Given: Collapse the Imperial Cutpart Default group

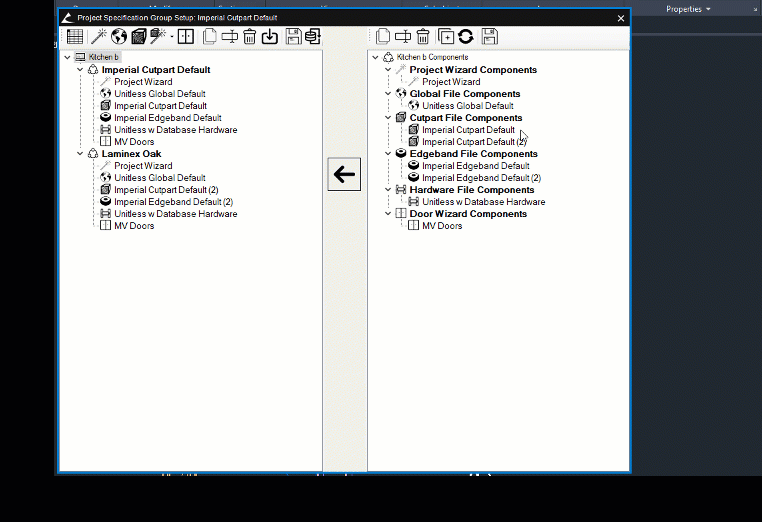Looking at the screenshot, I should (80, 70).
